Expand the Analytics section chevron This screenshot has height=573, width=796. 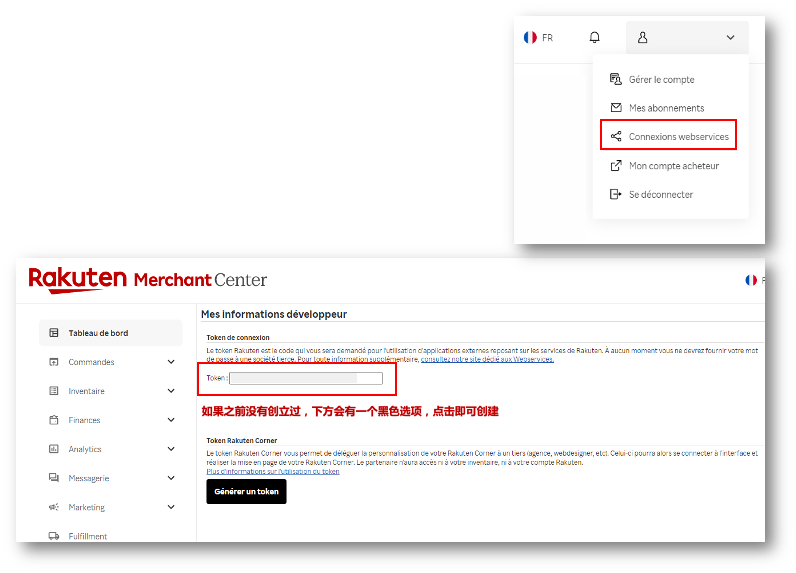pyautogui.click(x=171, y=449)
